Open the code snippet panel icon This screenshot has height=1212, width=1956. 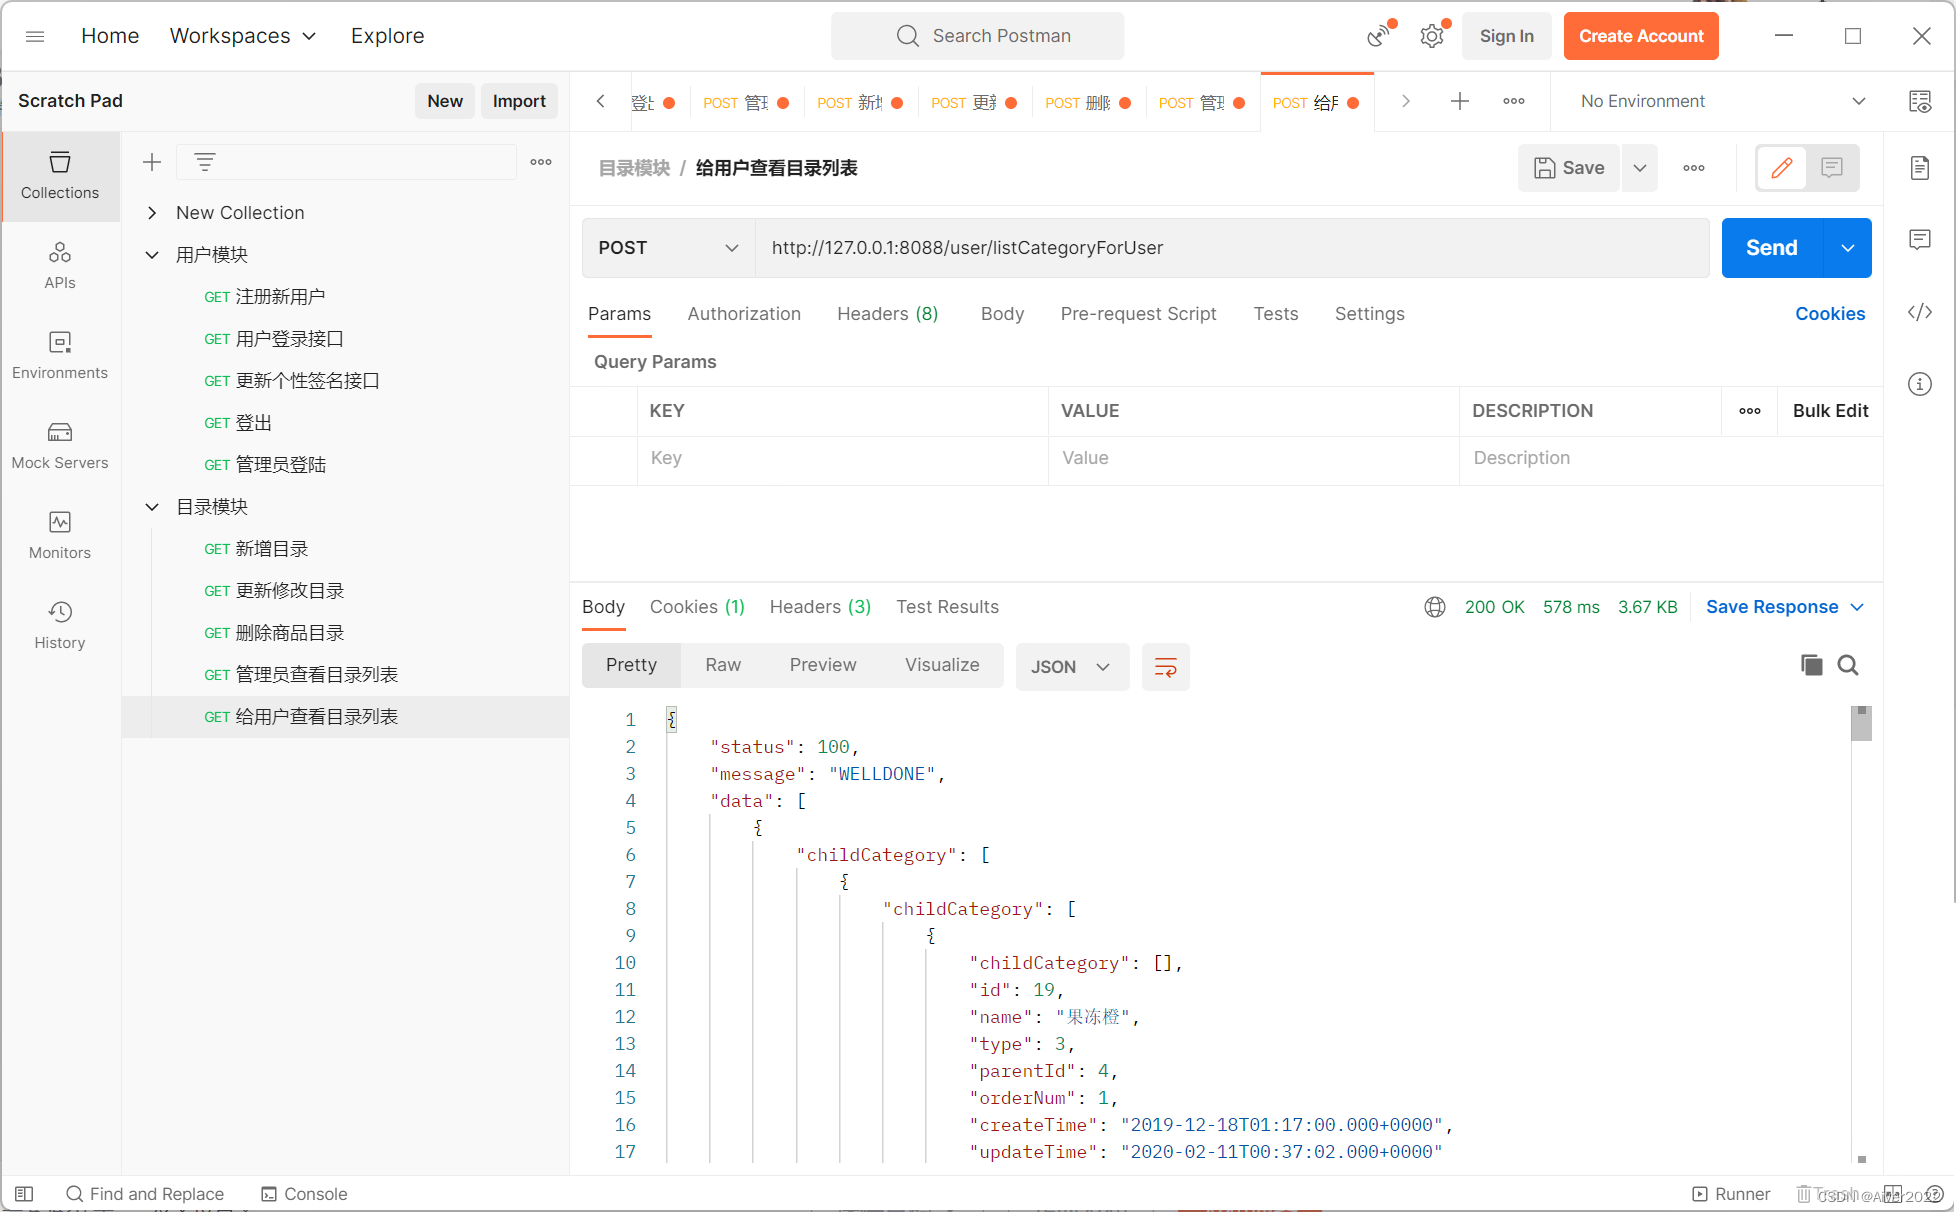click(x=1919, y=313)
